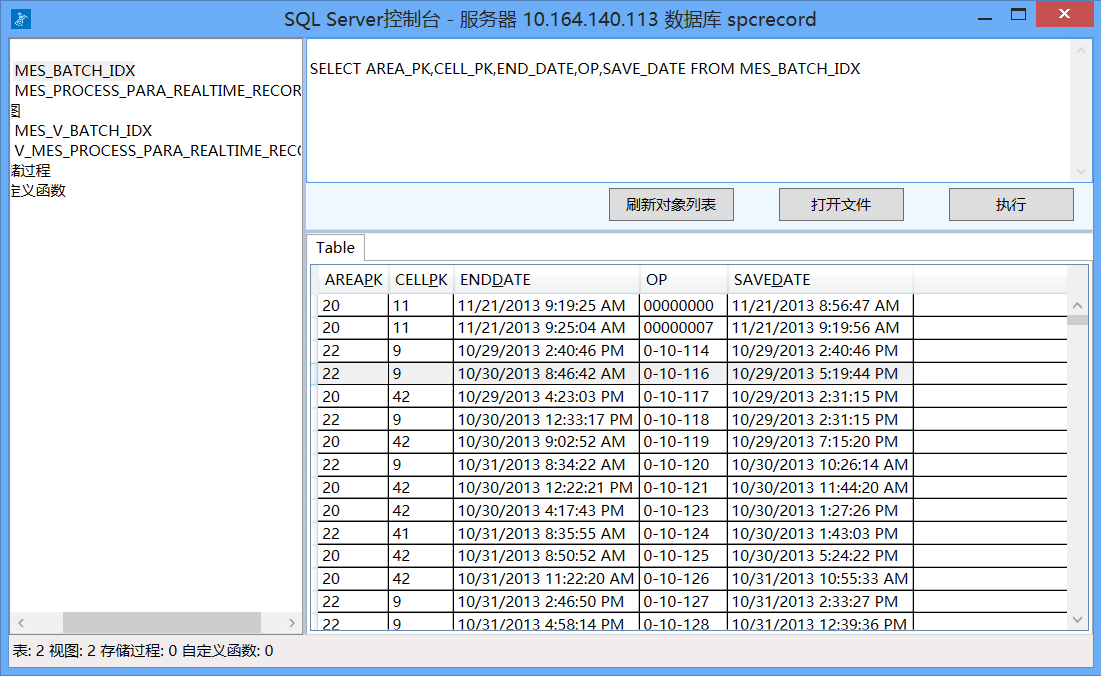Click SAVEDATE column header
Screen dimensions: 1101x676
tap(820, 279)
